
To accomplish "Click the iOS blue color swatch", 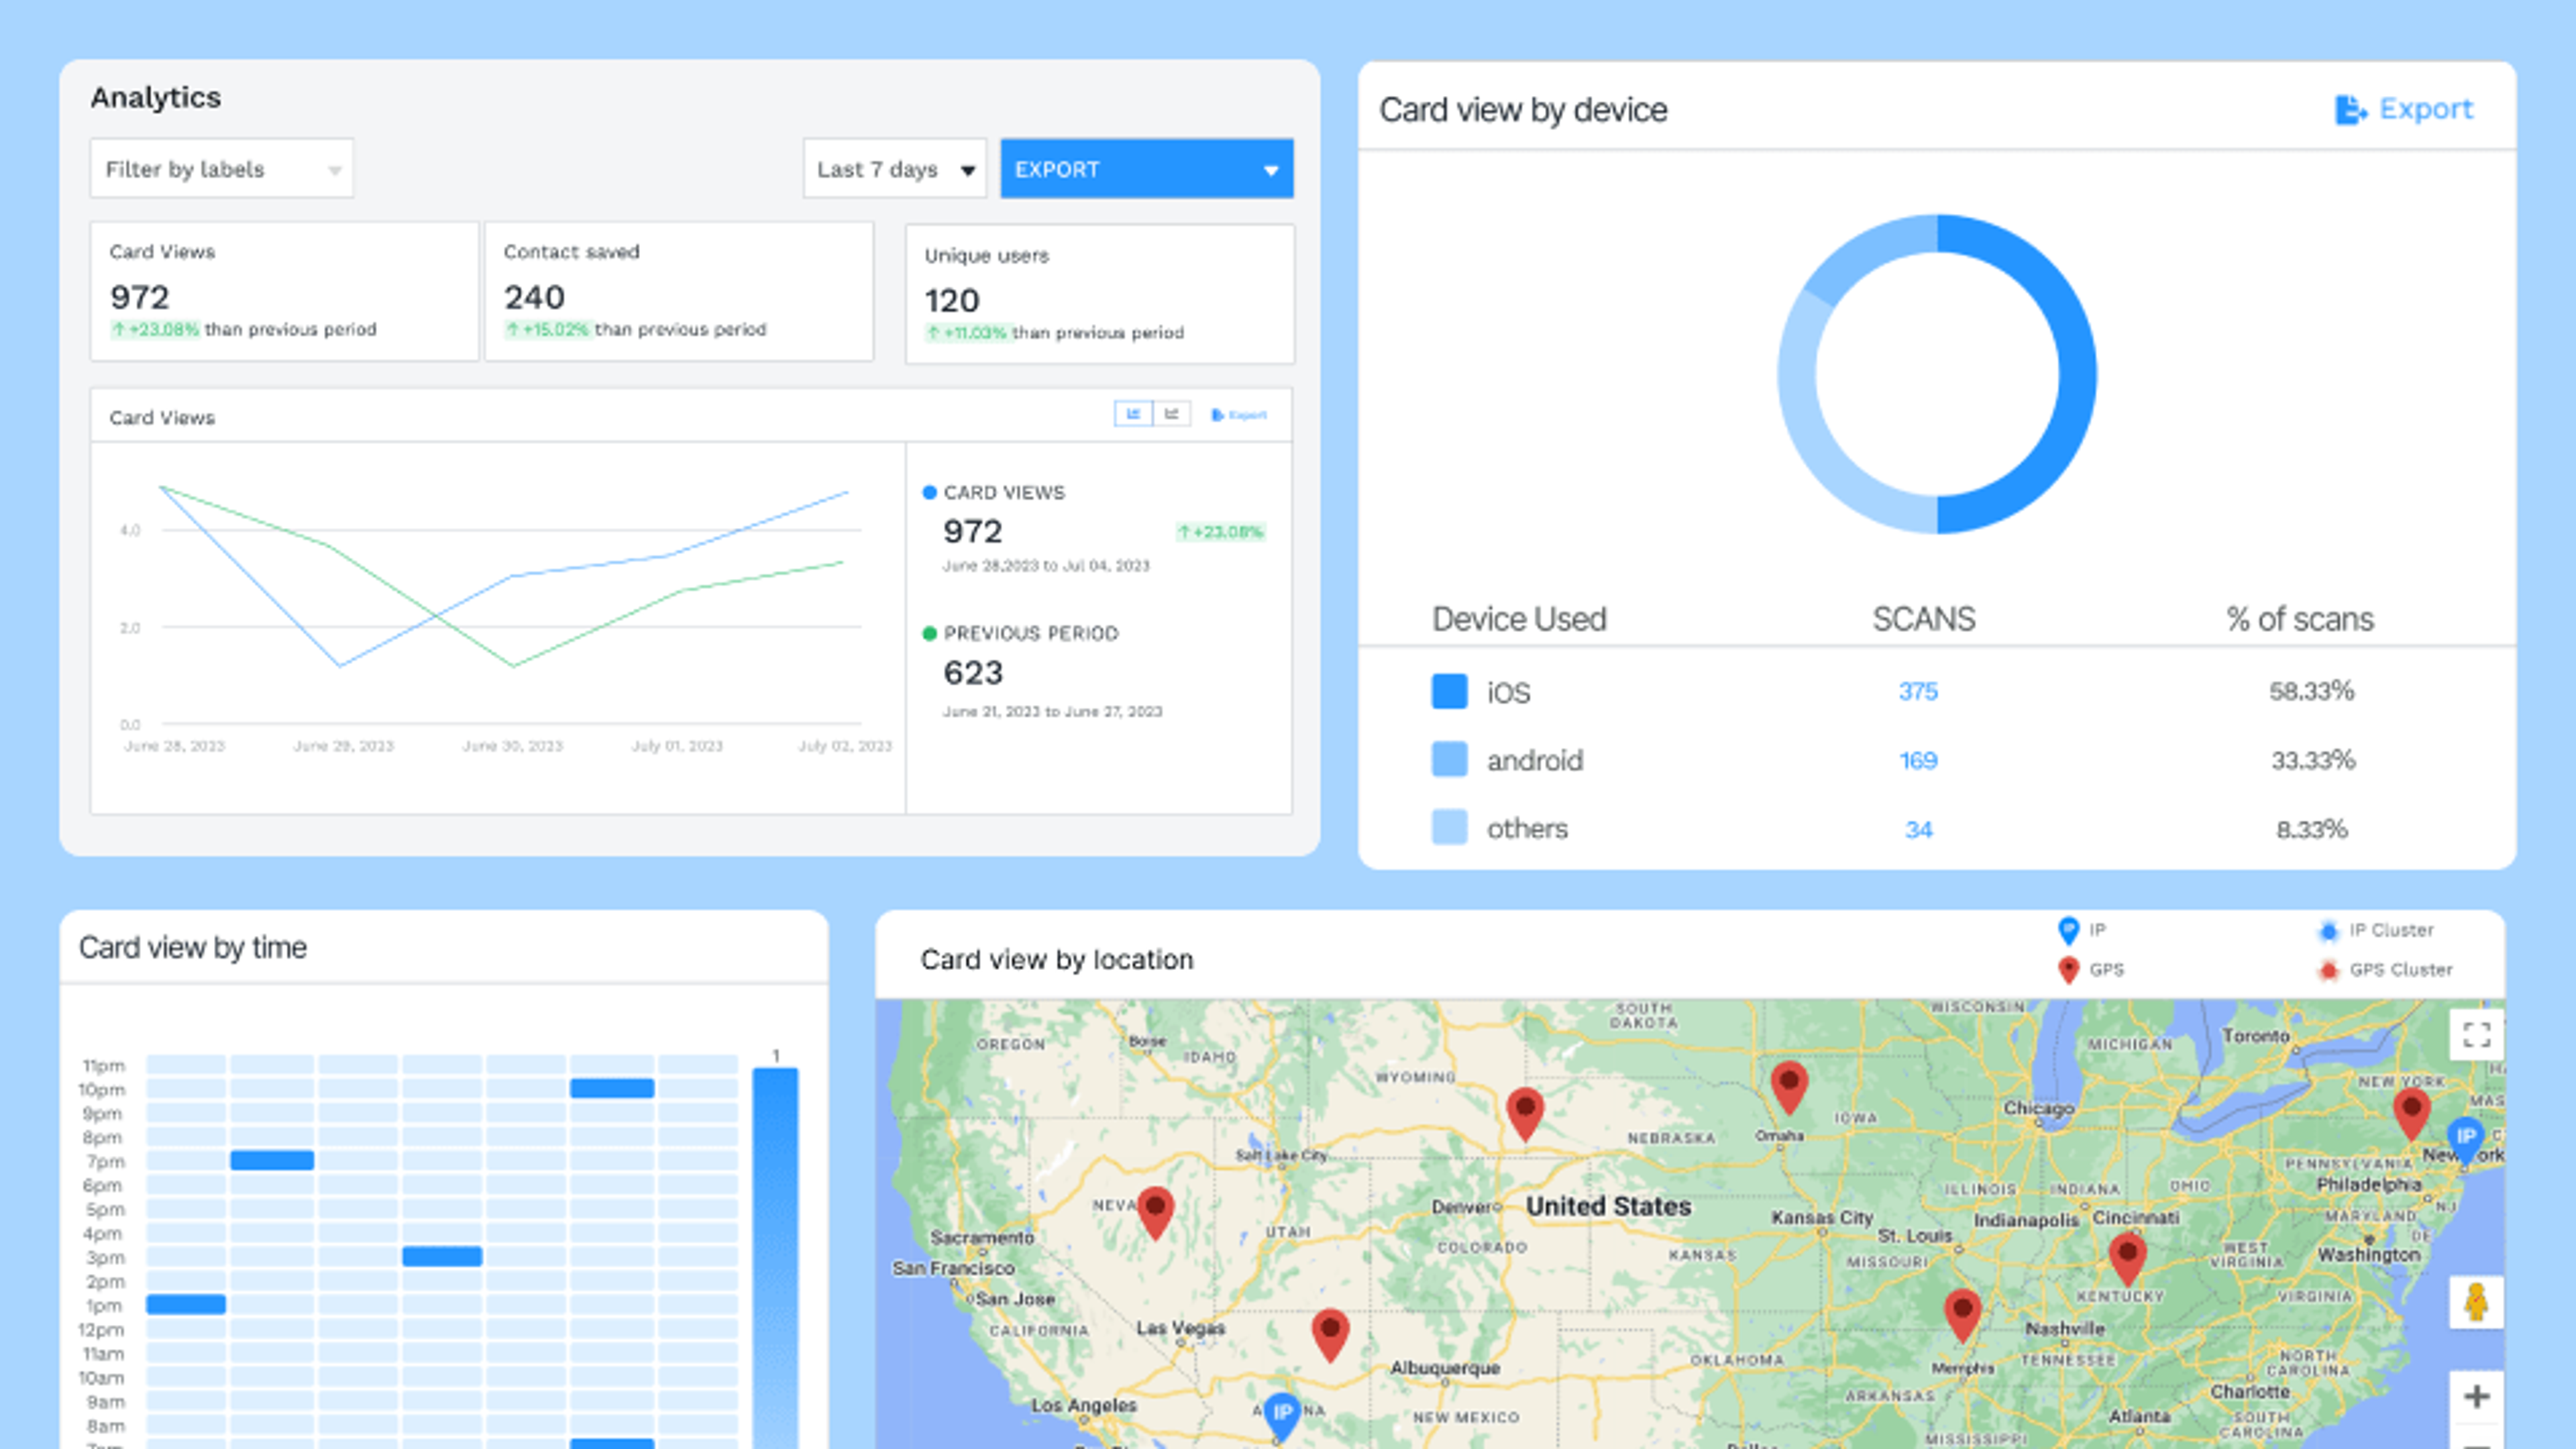I will (1449, 692).
